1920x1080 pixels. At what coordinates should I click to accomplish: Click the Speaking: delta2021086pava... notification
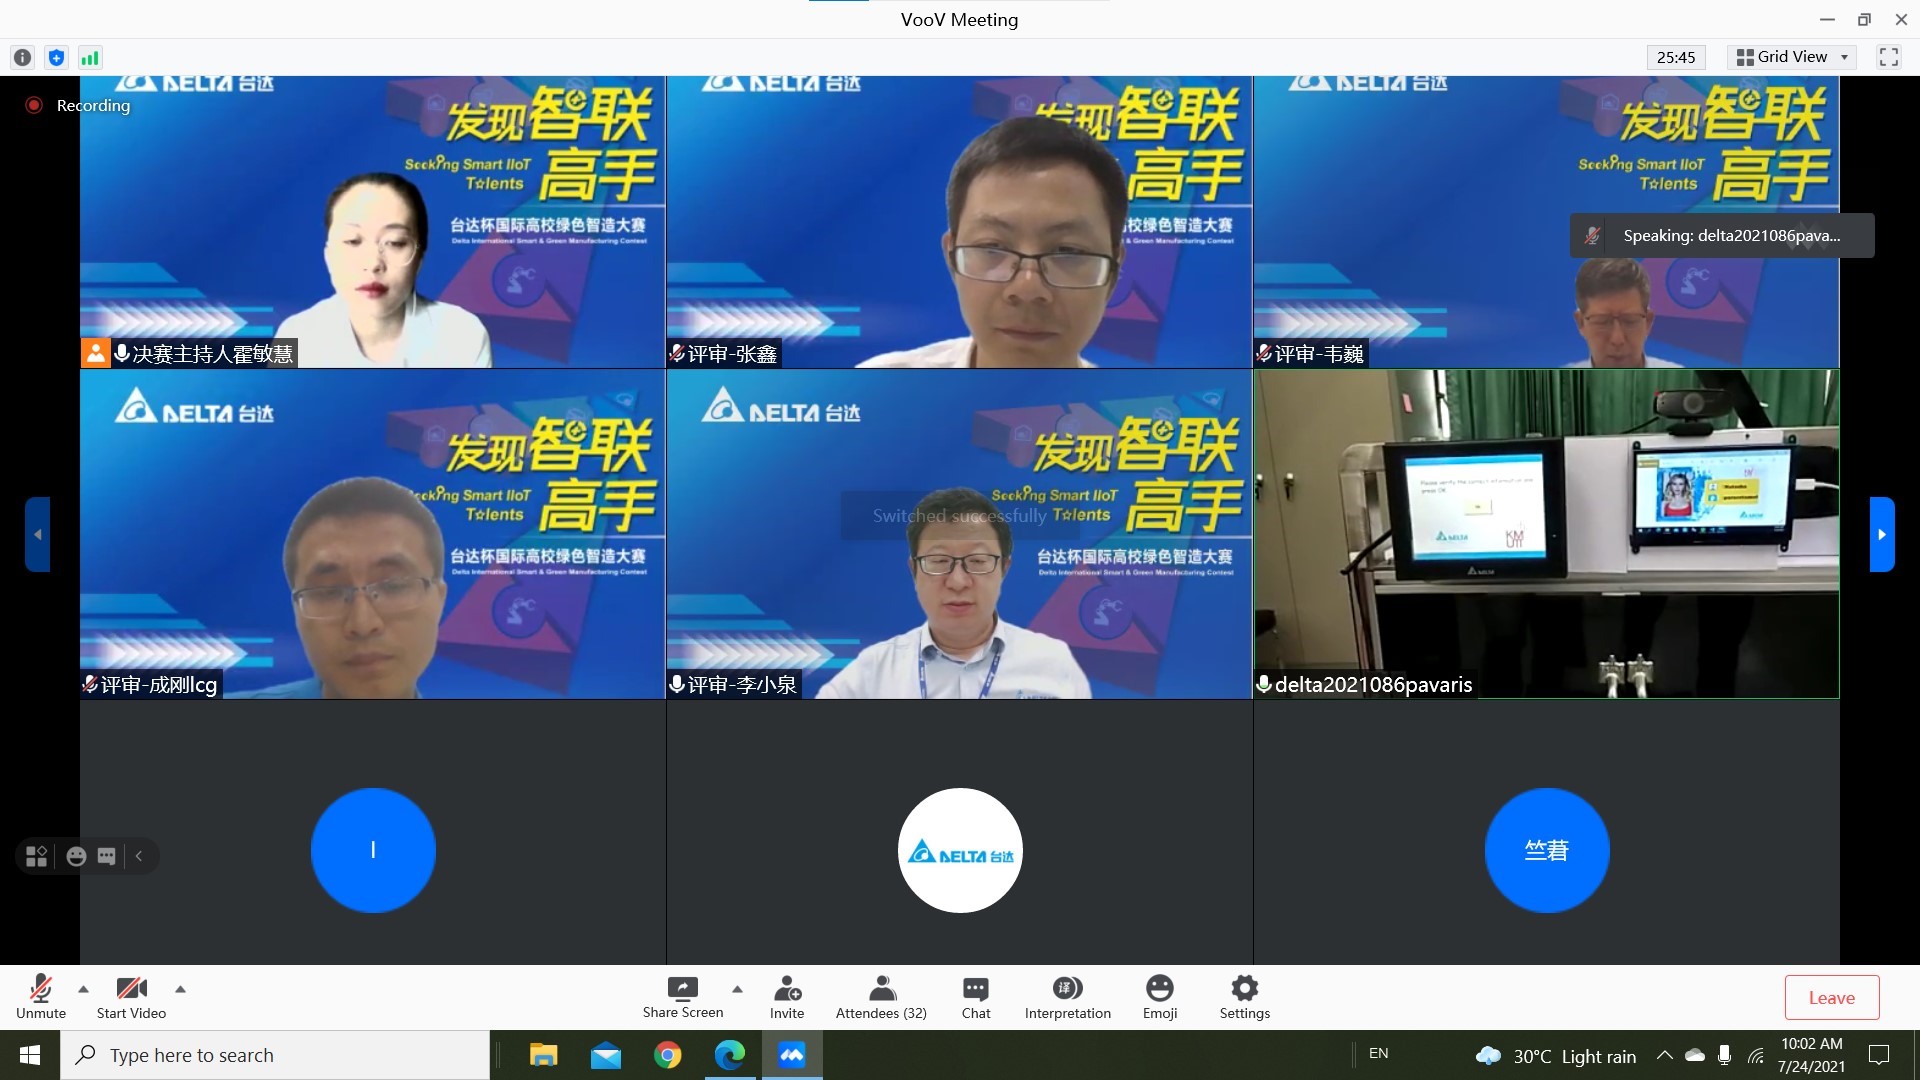click(x=1722, y=236)
